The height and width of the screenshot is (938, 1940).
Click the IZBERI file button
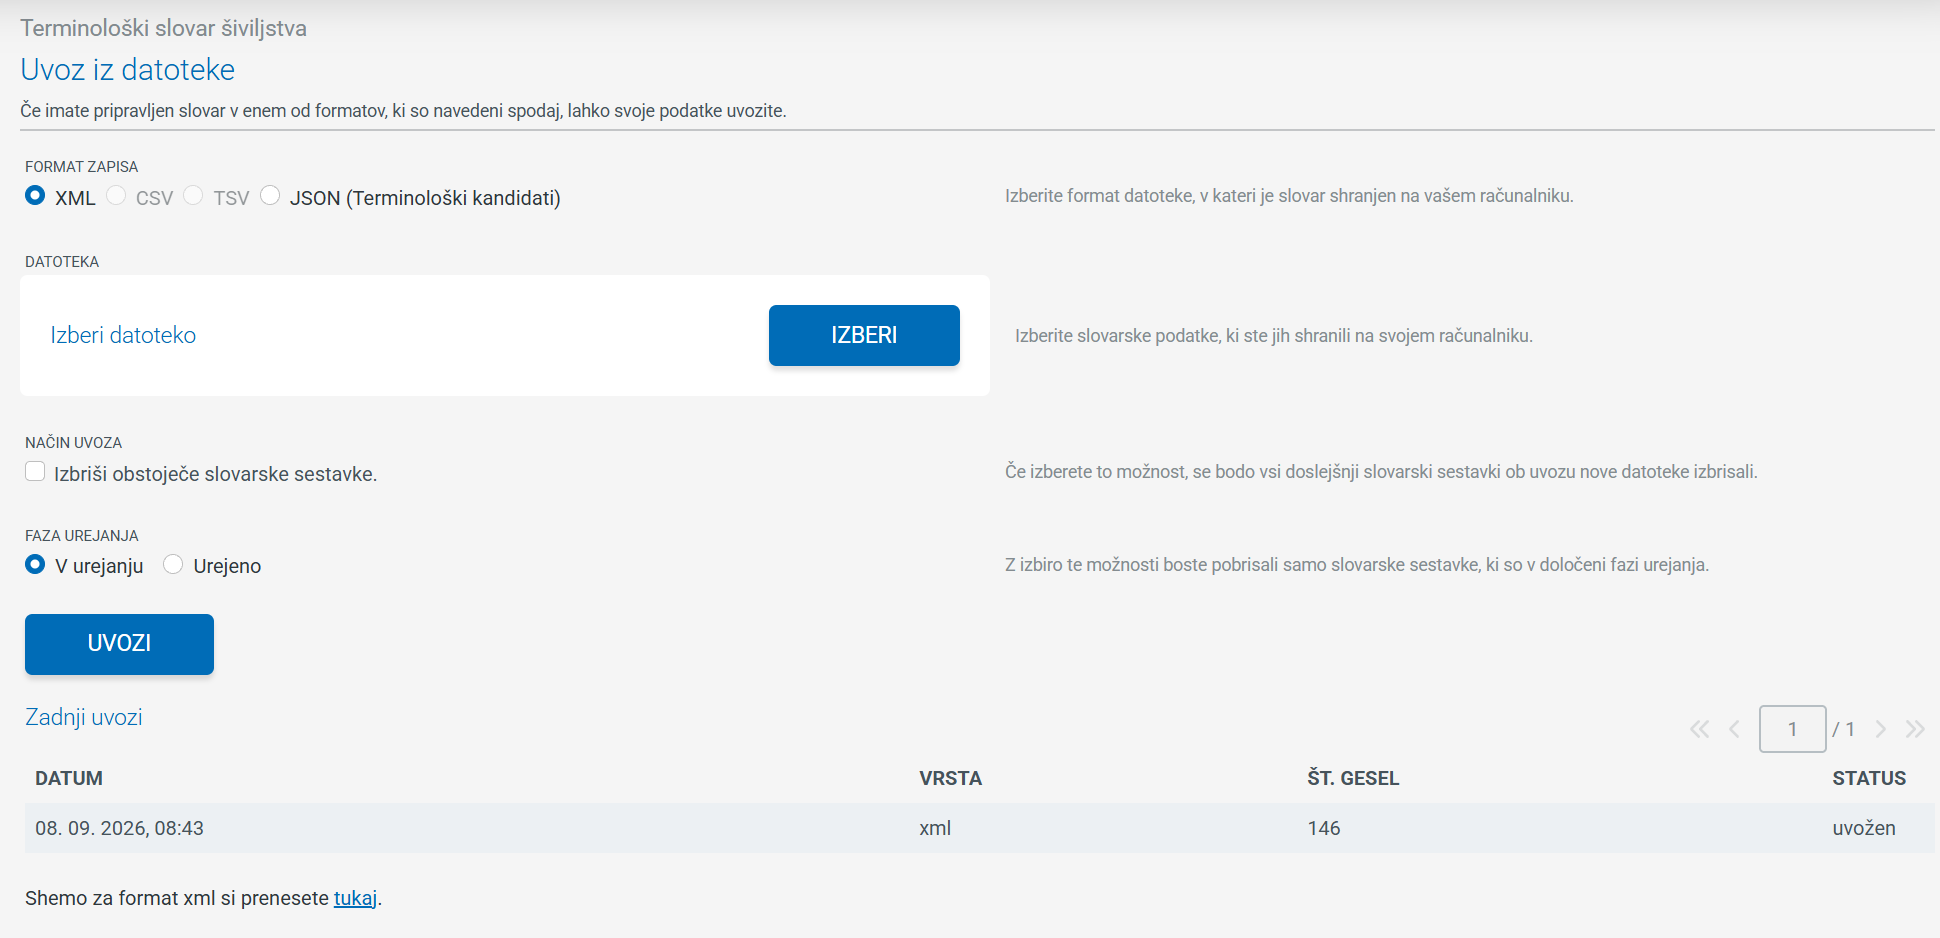click(864, 335)
